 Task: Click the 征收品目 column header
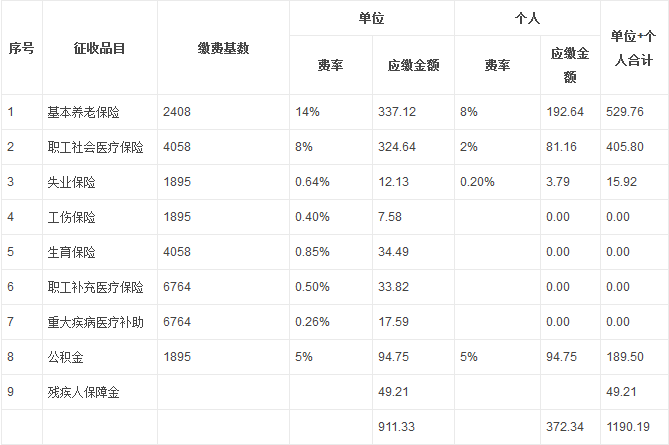click(99, 48)
